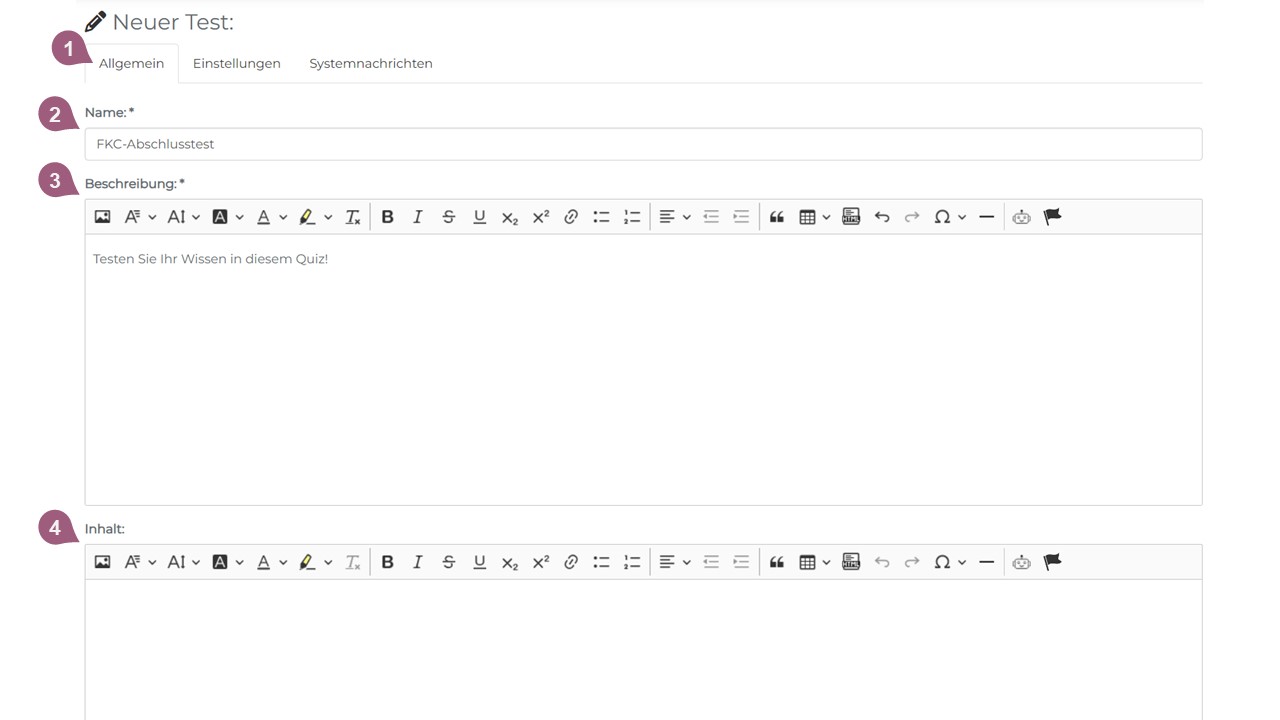The height and width of the screenshot is (720, 1280).
Task: Open highlight color picker in Inhalt toolbar
Action: click(x=314, y=562)
